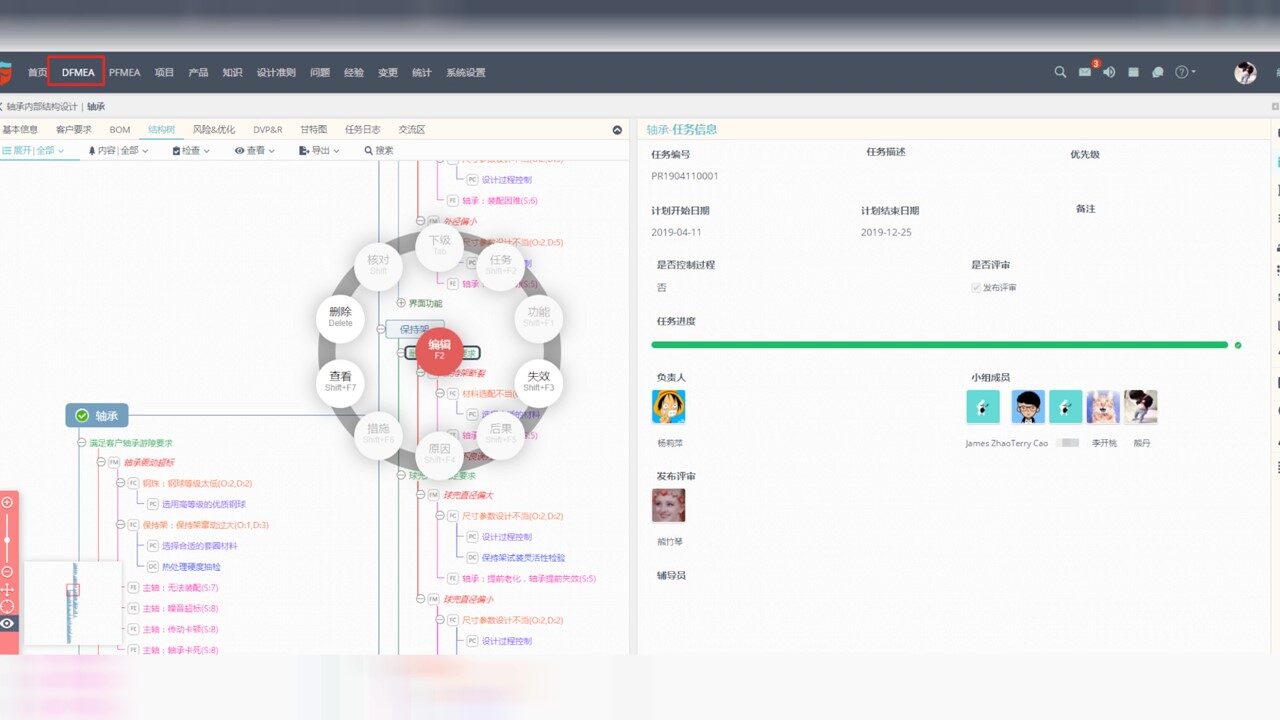The height and width of the screenshot is (720, 1280).
Task: Choose 核对 in radial menu
Action: pos(378,265)
